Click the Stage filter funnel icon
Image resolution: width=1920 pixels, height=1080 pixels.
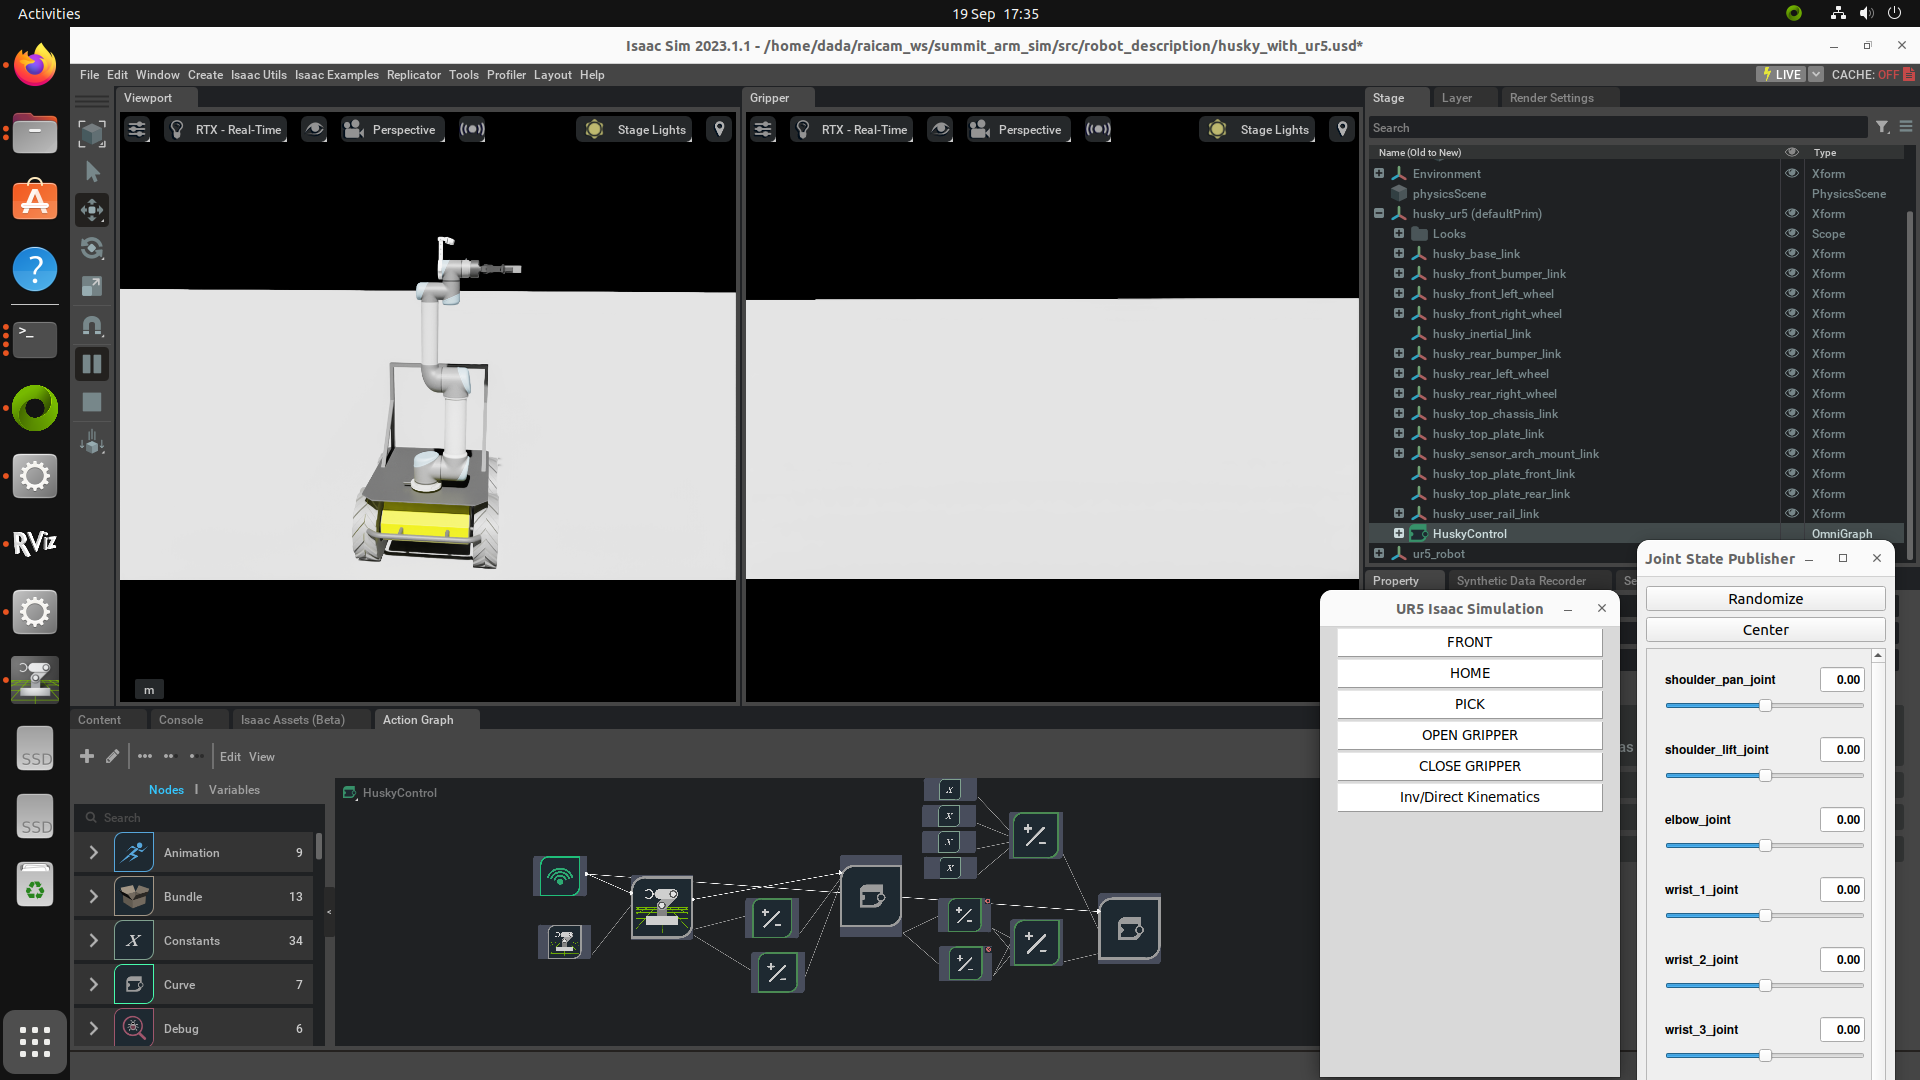pyautogui.click(x=1882, y=127)
